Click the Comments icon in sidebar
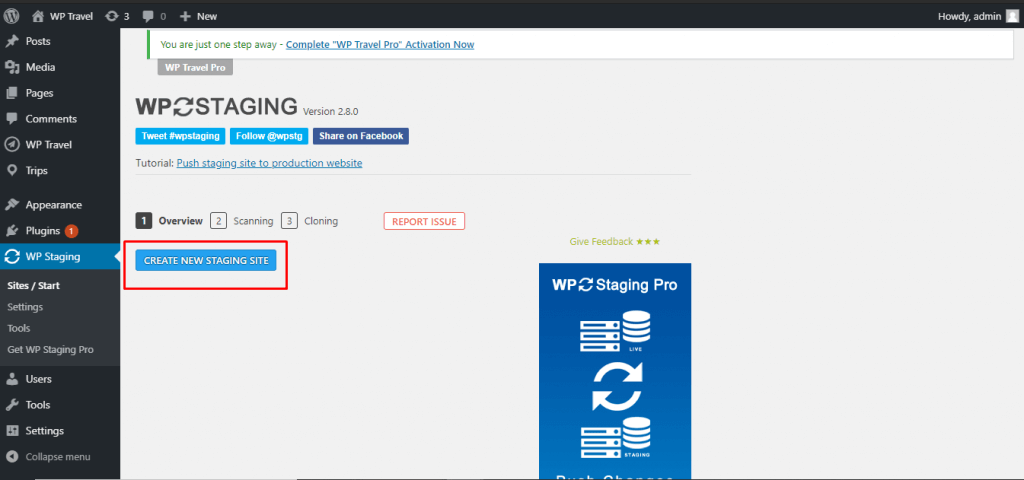 tap(11, 119)
